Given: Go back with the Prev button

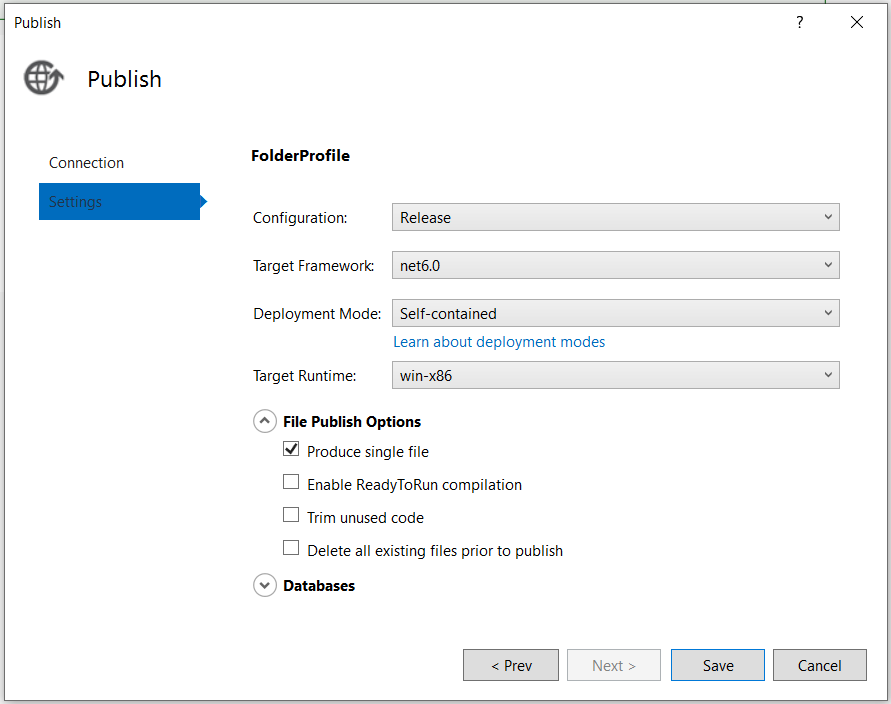Looking at the screenshot, I should click(x=511, y=665).
